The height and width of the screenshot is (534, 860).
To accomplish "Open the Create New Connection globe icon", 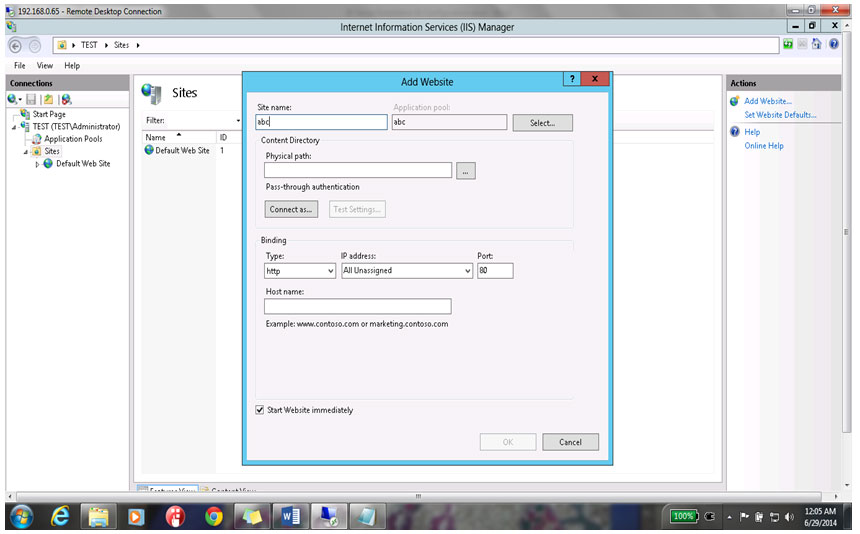I will click(14, 99).
